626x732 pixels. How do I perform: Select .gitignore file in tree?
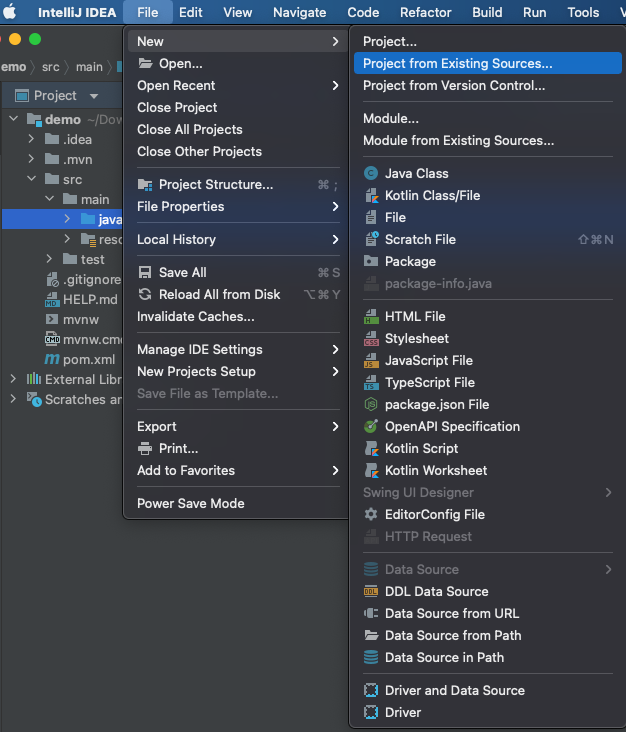[91, 279]
